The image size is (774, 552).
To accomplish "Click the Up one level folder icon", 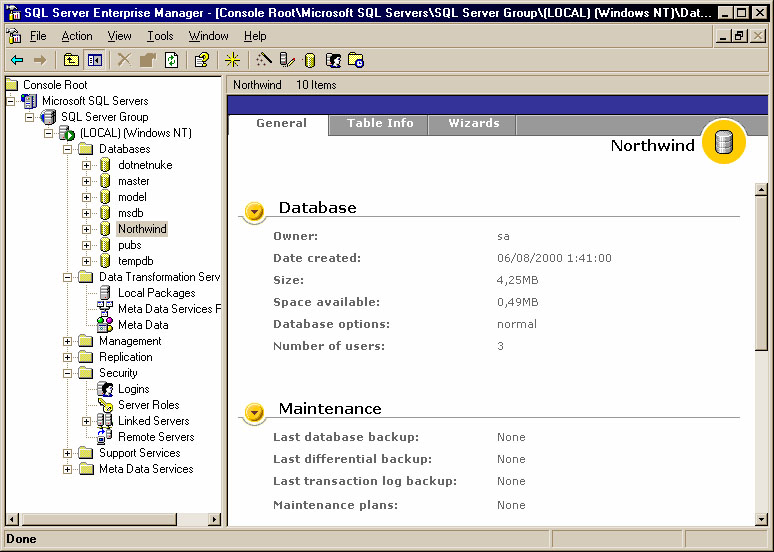I will pyautogui.click(x=71, y=60).
